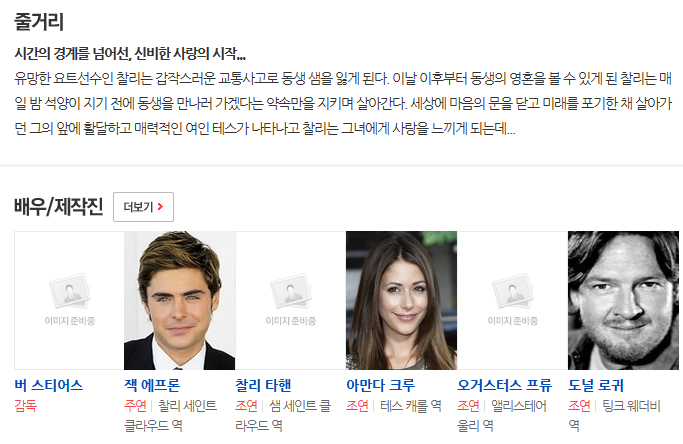The height and width of the screenshot is (444, 683).
Task: Open 도널 로귀's black and white photo
Action: point(623,300)
